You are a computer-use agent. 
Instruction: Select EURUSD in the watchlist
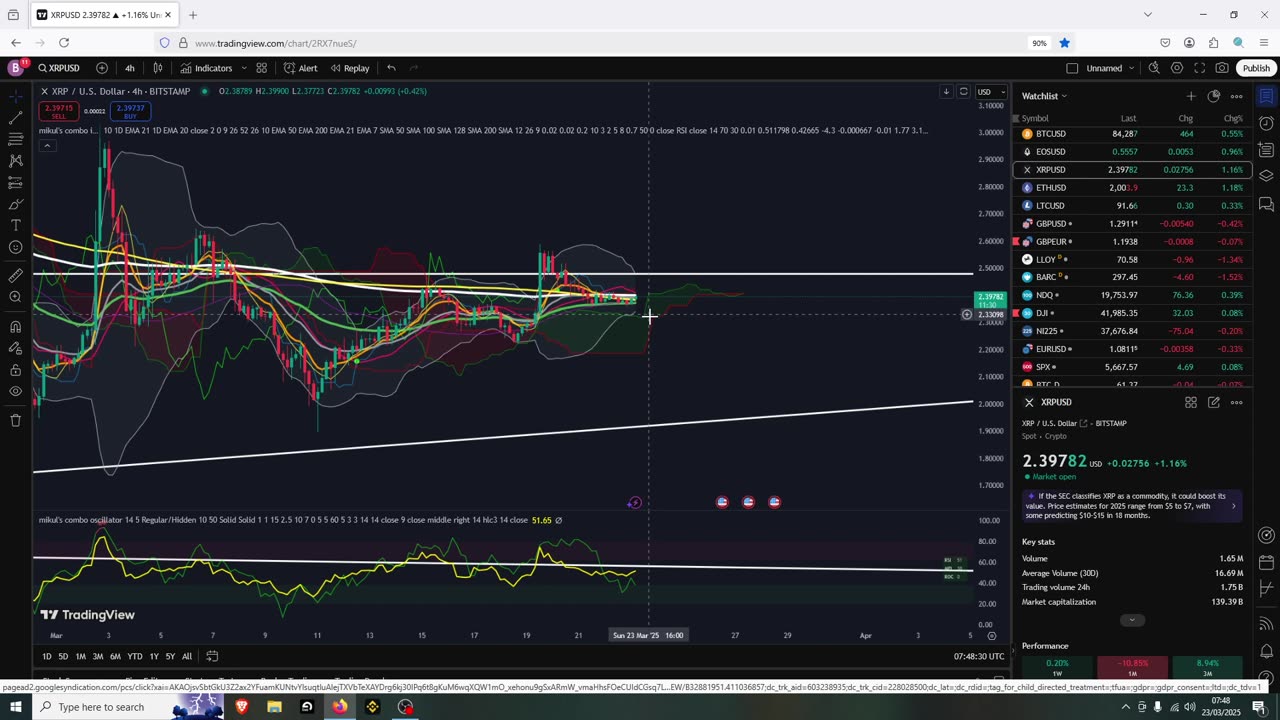coord(1132,349)
